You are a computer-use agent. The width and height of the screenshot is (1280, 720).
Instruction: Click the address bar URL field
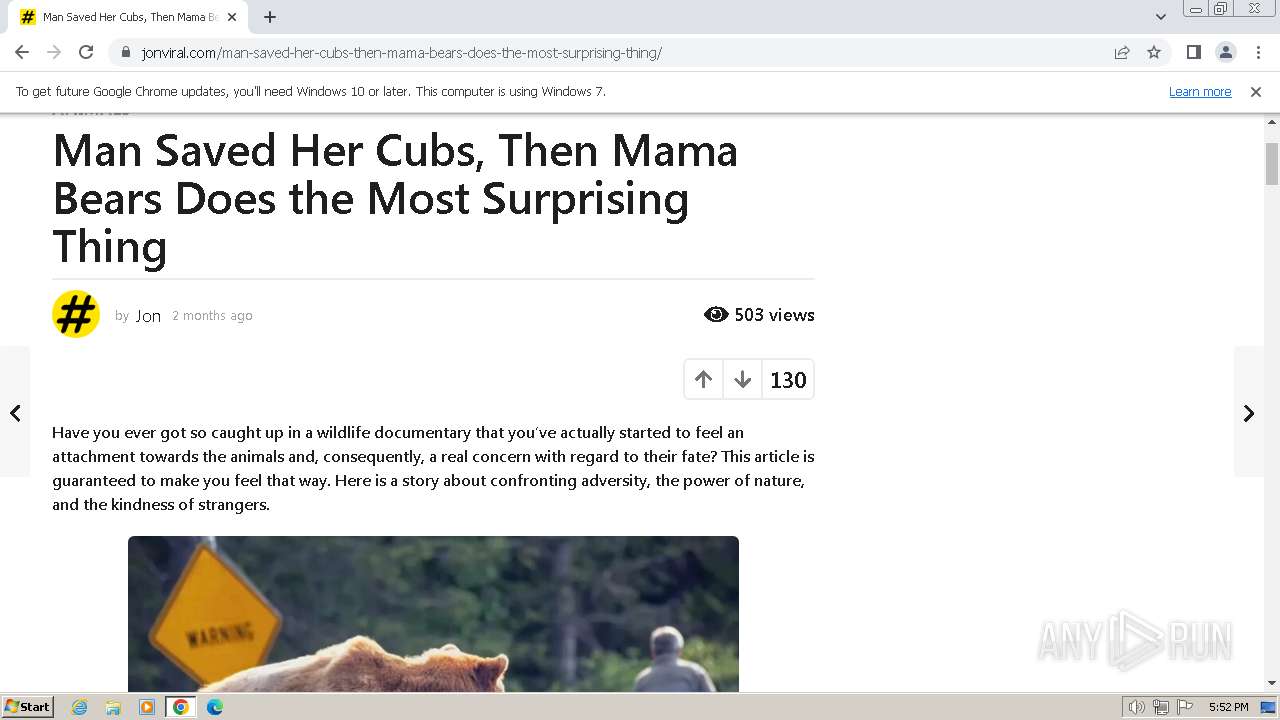[600, 52]
